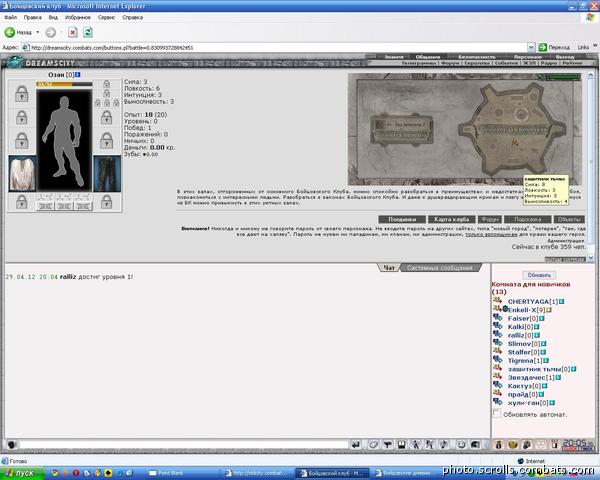
Task: Click the Объекты button
Action: [x=569, y=219]
